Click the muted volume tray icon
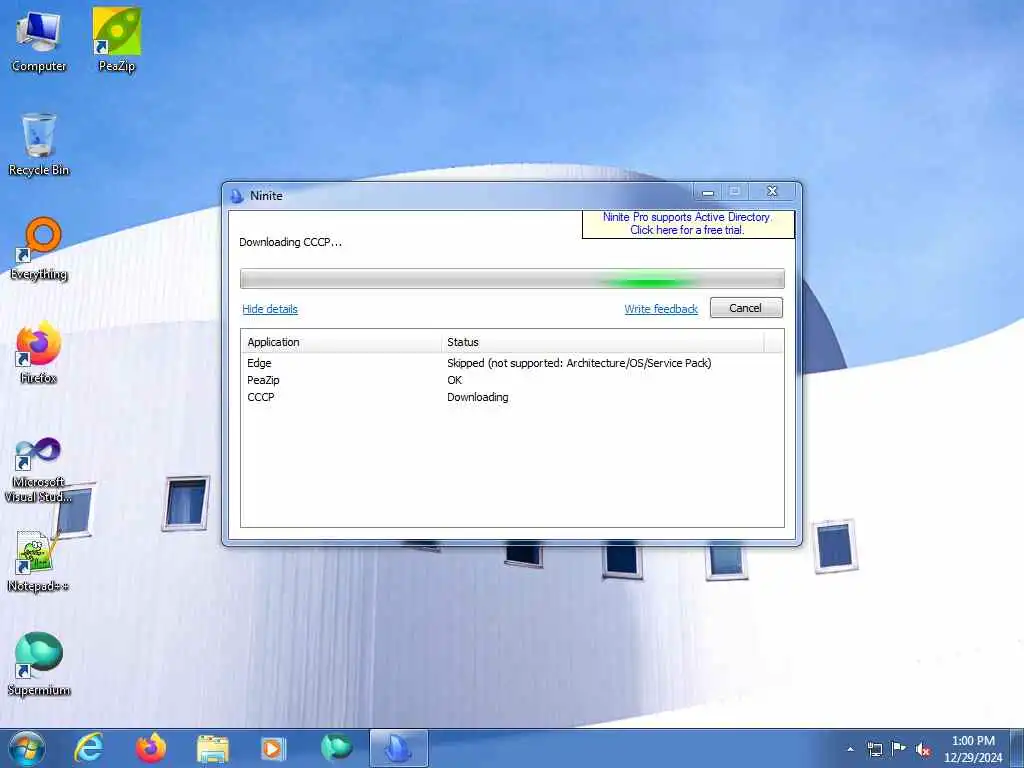Screen dimensions: 1024x768 tap(923, 749)
